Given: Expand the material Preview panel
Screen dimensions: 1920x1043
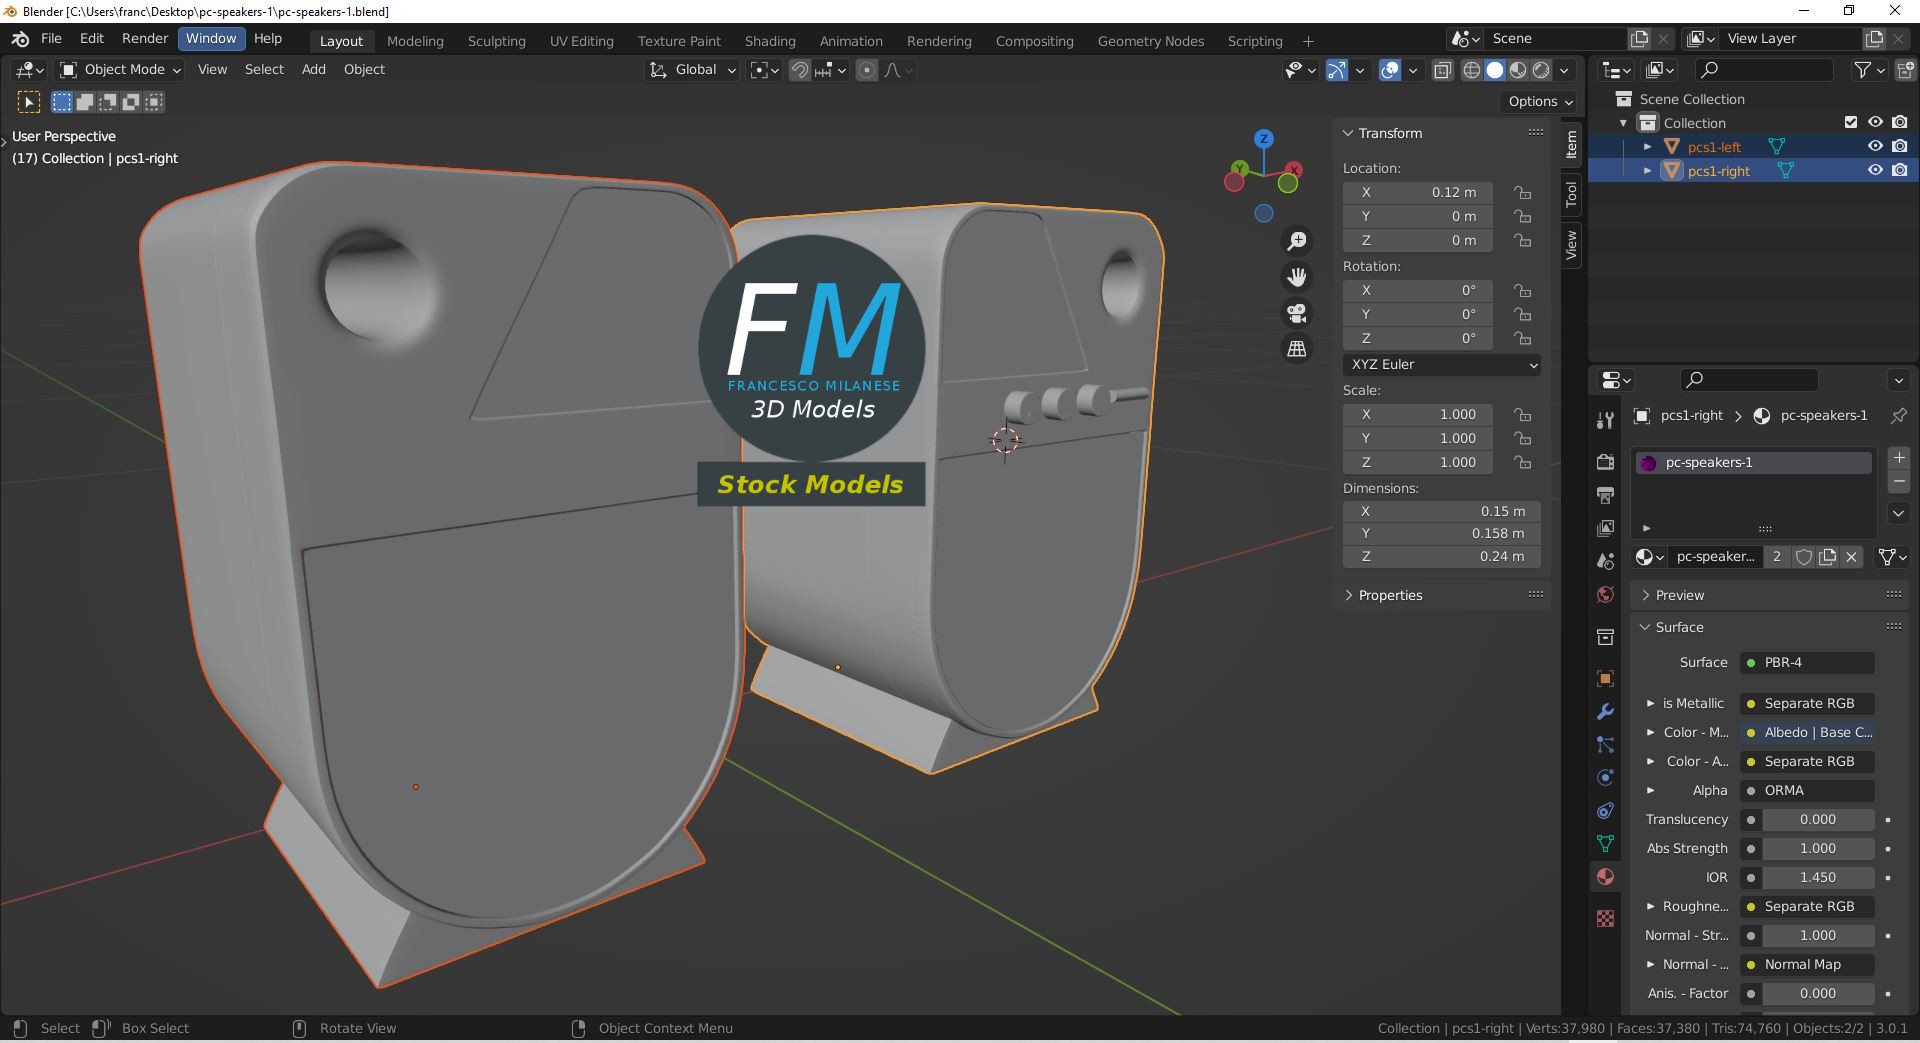Looking at the screenshot, I should pyautogui.click(x=1645, y=595).
